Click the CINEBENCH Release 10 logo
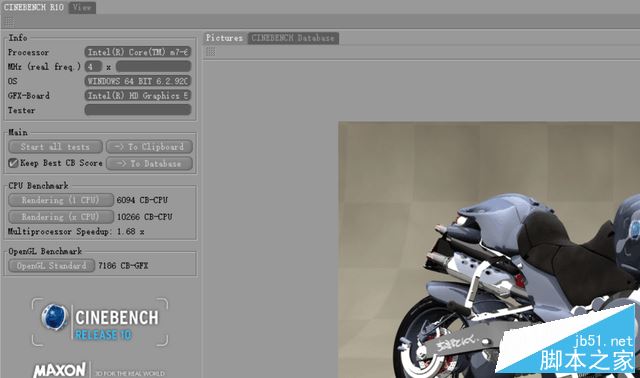The height and width of the screenshot is (378, 640). point(100,322)
